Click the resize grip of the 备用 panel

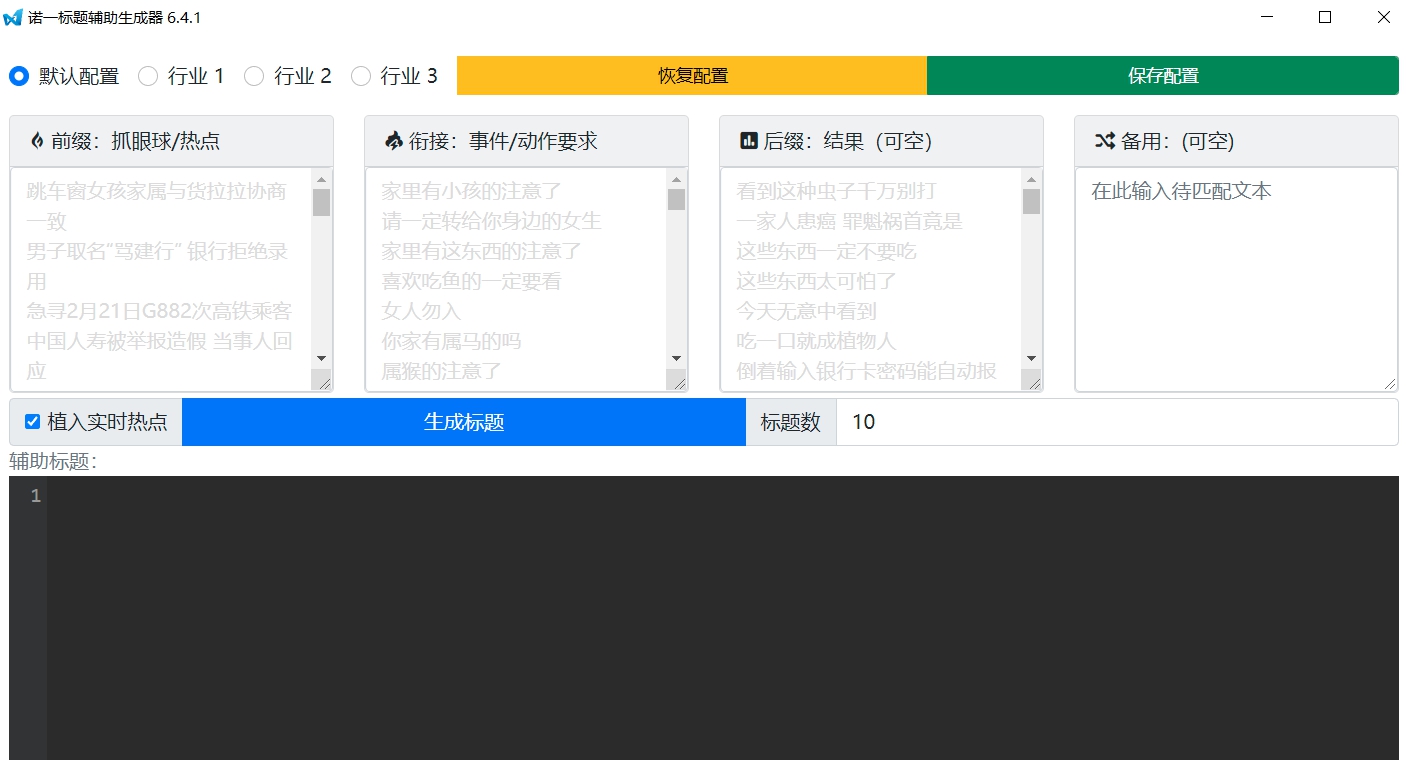point(1392,382)
